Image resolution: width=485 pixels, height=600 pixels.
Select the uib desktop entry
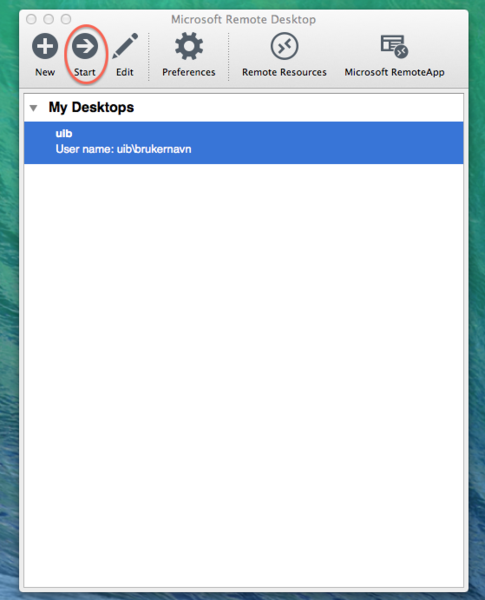point(243,143)
